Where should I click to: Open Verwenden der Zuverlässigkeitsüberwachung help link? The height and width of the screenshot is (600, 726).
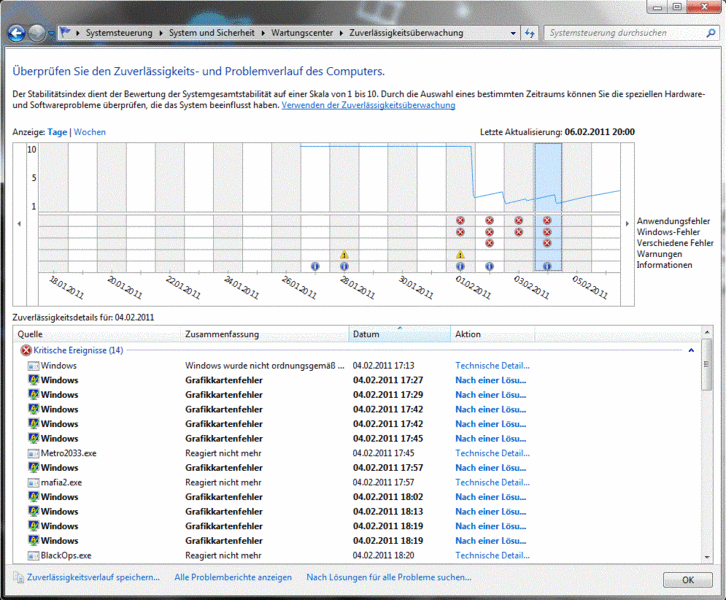coord(368,105)
